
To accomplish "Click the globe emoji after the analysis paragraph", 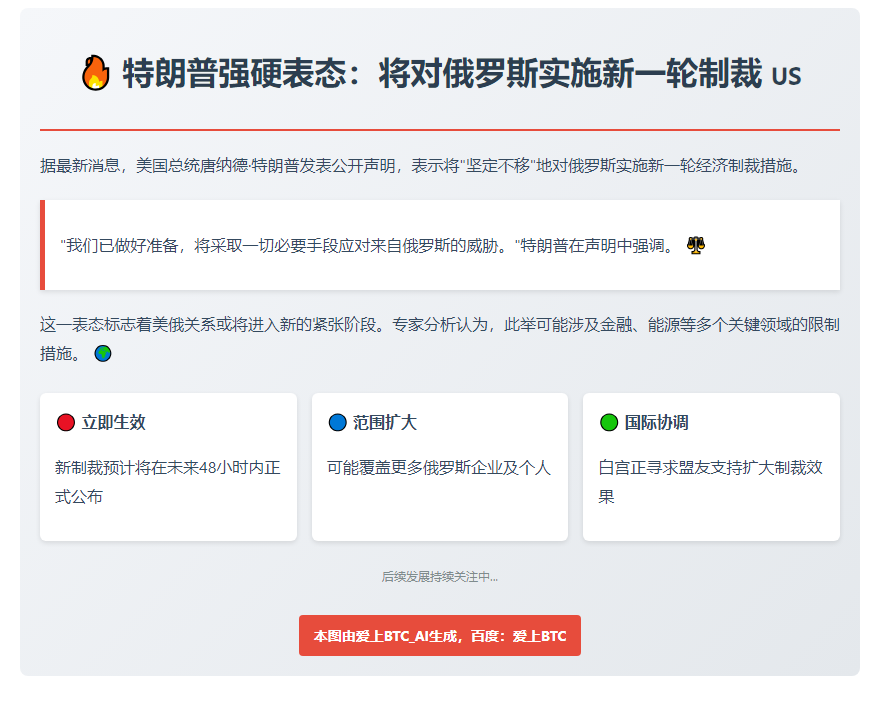I will click(103, 353).
